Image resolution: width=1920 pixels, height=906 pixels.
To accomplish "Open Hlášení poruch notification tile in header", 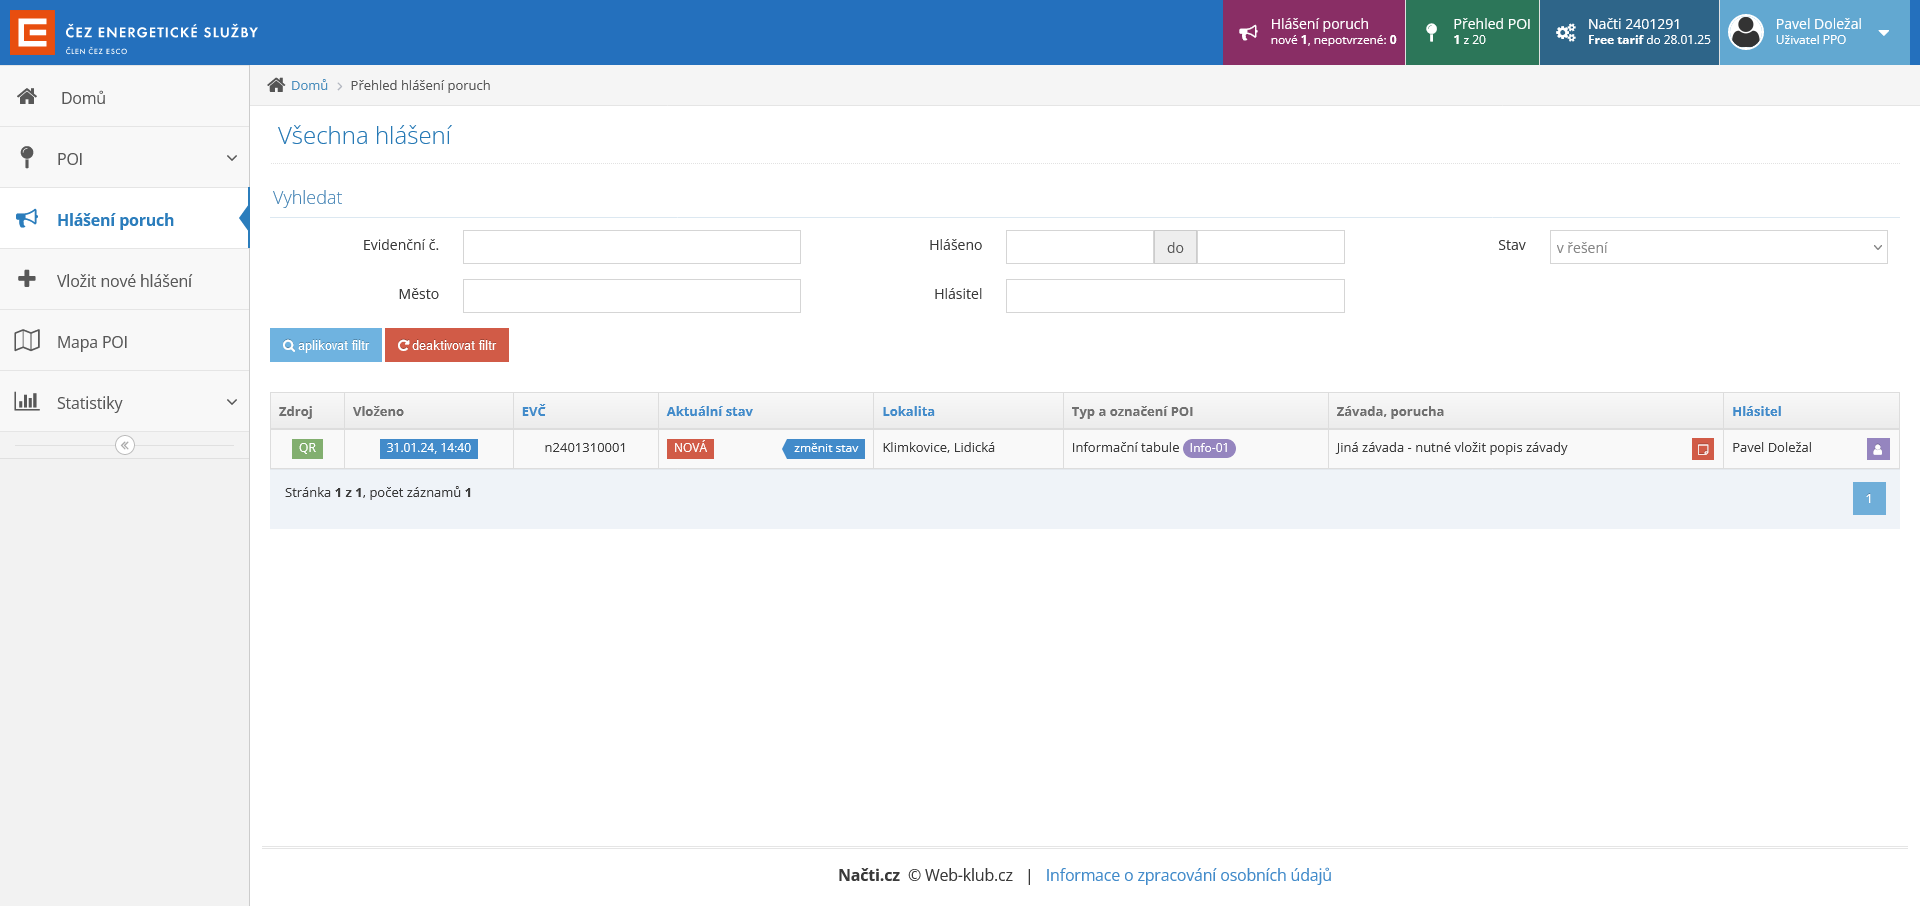I will pos(1313,32).
